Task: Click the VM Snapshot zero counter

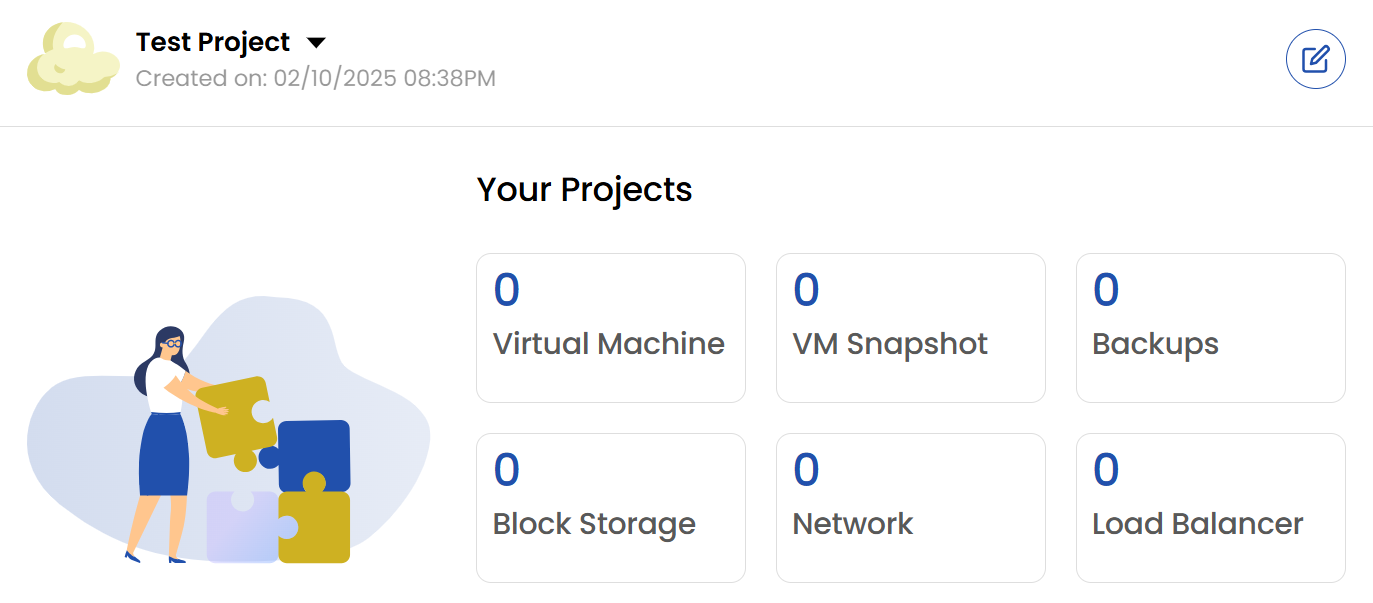Action: 805,289
